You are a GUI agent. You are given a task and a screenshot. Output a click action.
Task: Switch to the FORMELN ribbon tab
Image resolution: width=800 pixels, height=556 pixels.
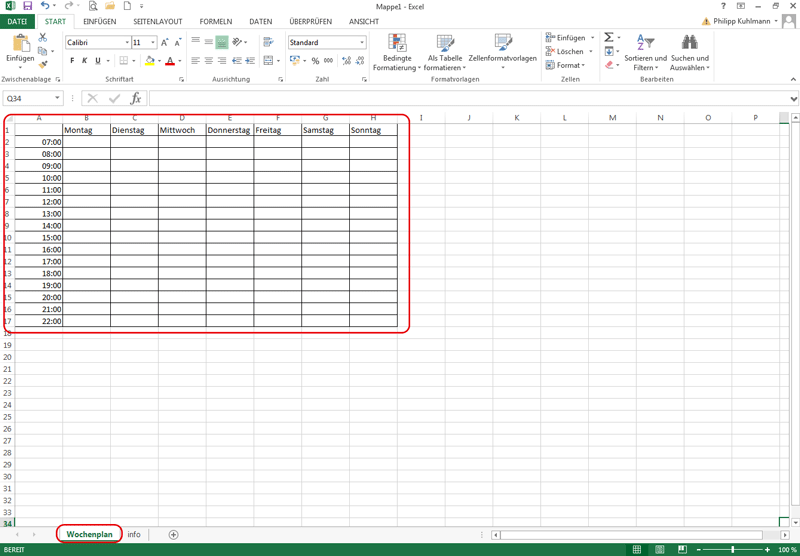click(216, 22)
